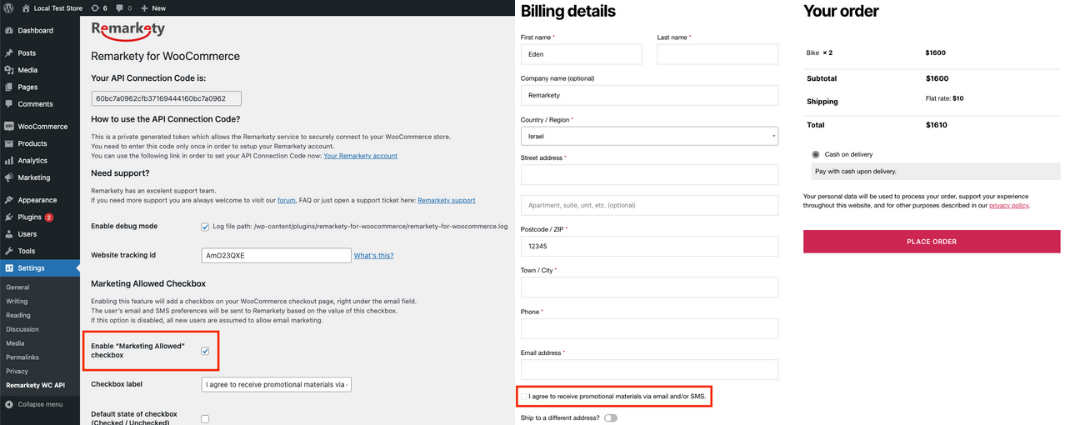Click the Dashboard gauge icon
Screen dimensions: 1080x425
point(9,30)
